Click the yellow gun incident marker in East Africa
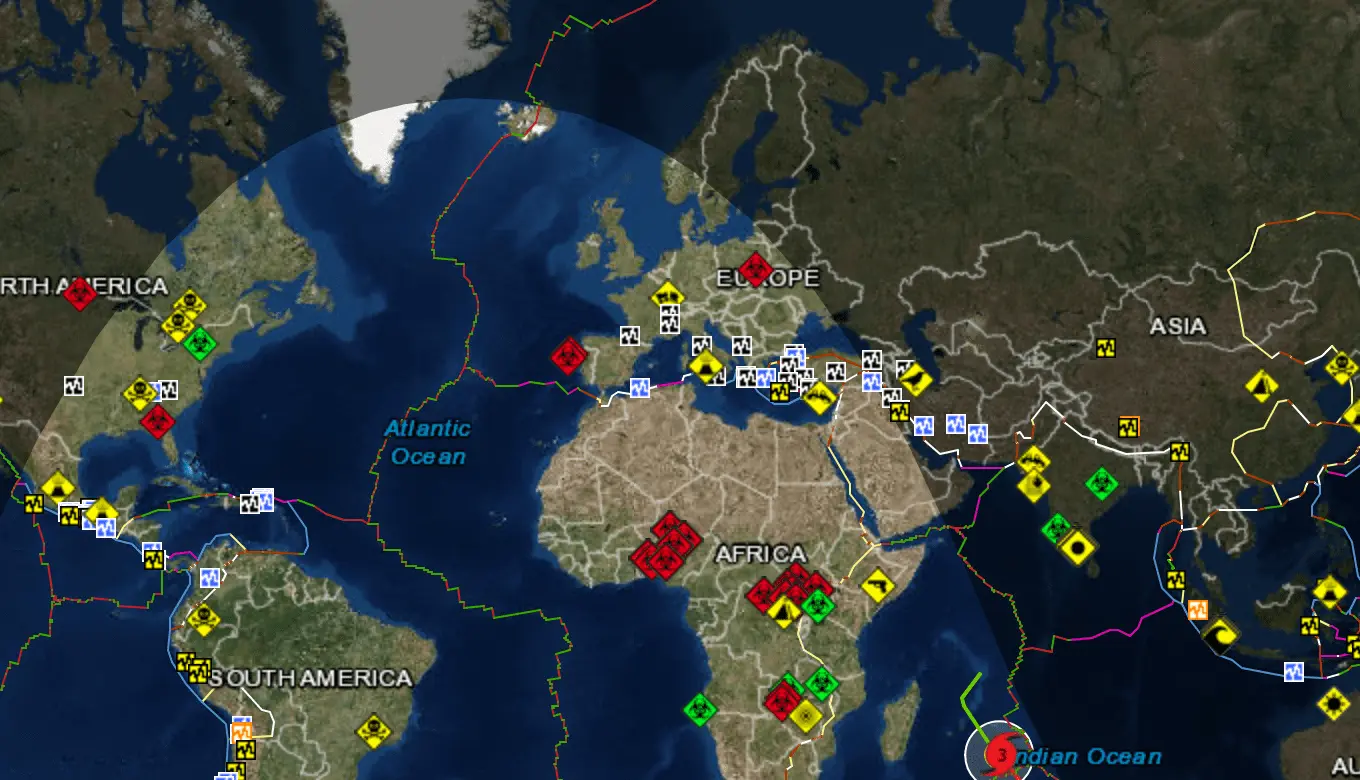 click(877, 584)
